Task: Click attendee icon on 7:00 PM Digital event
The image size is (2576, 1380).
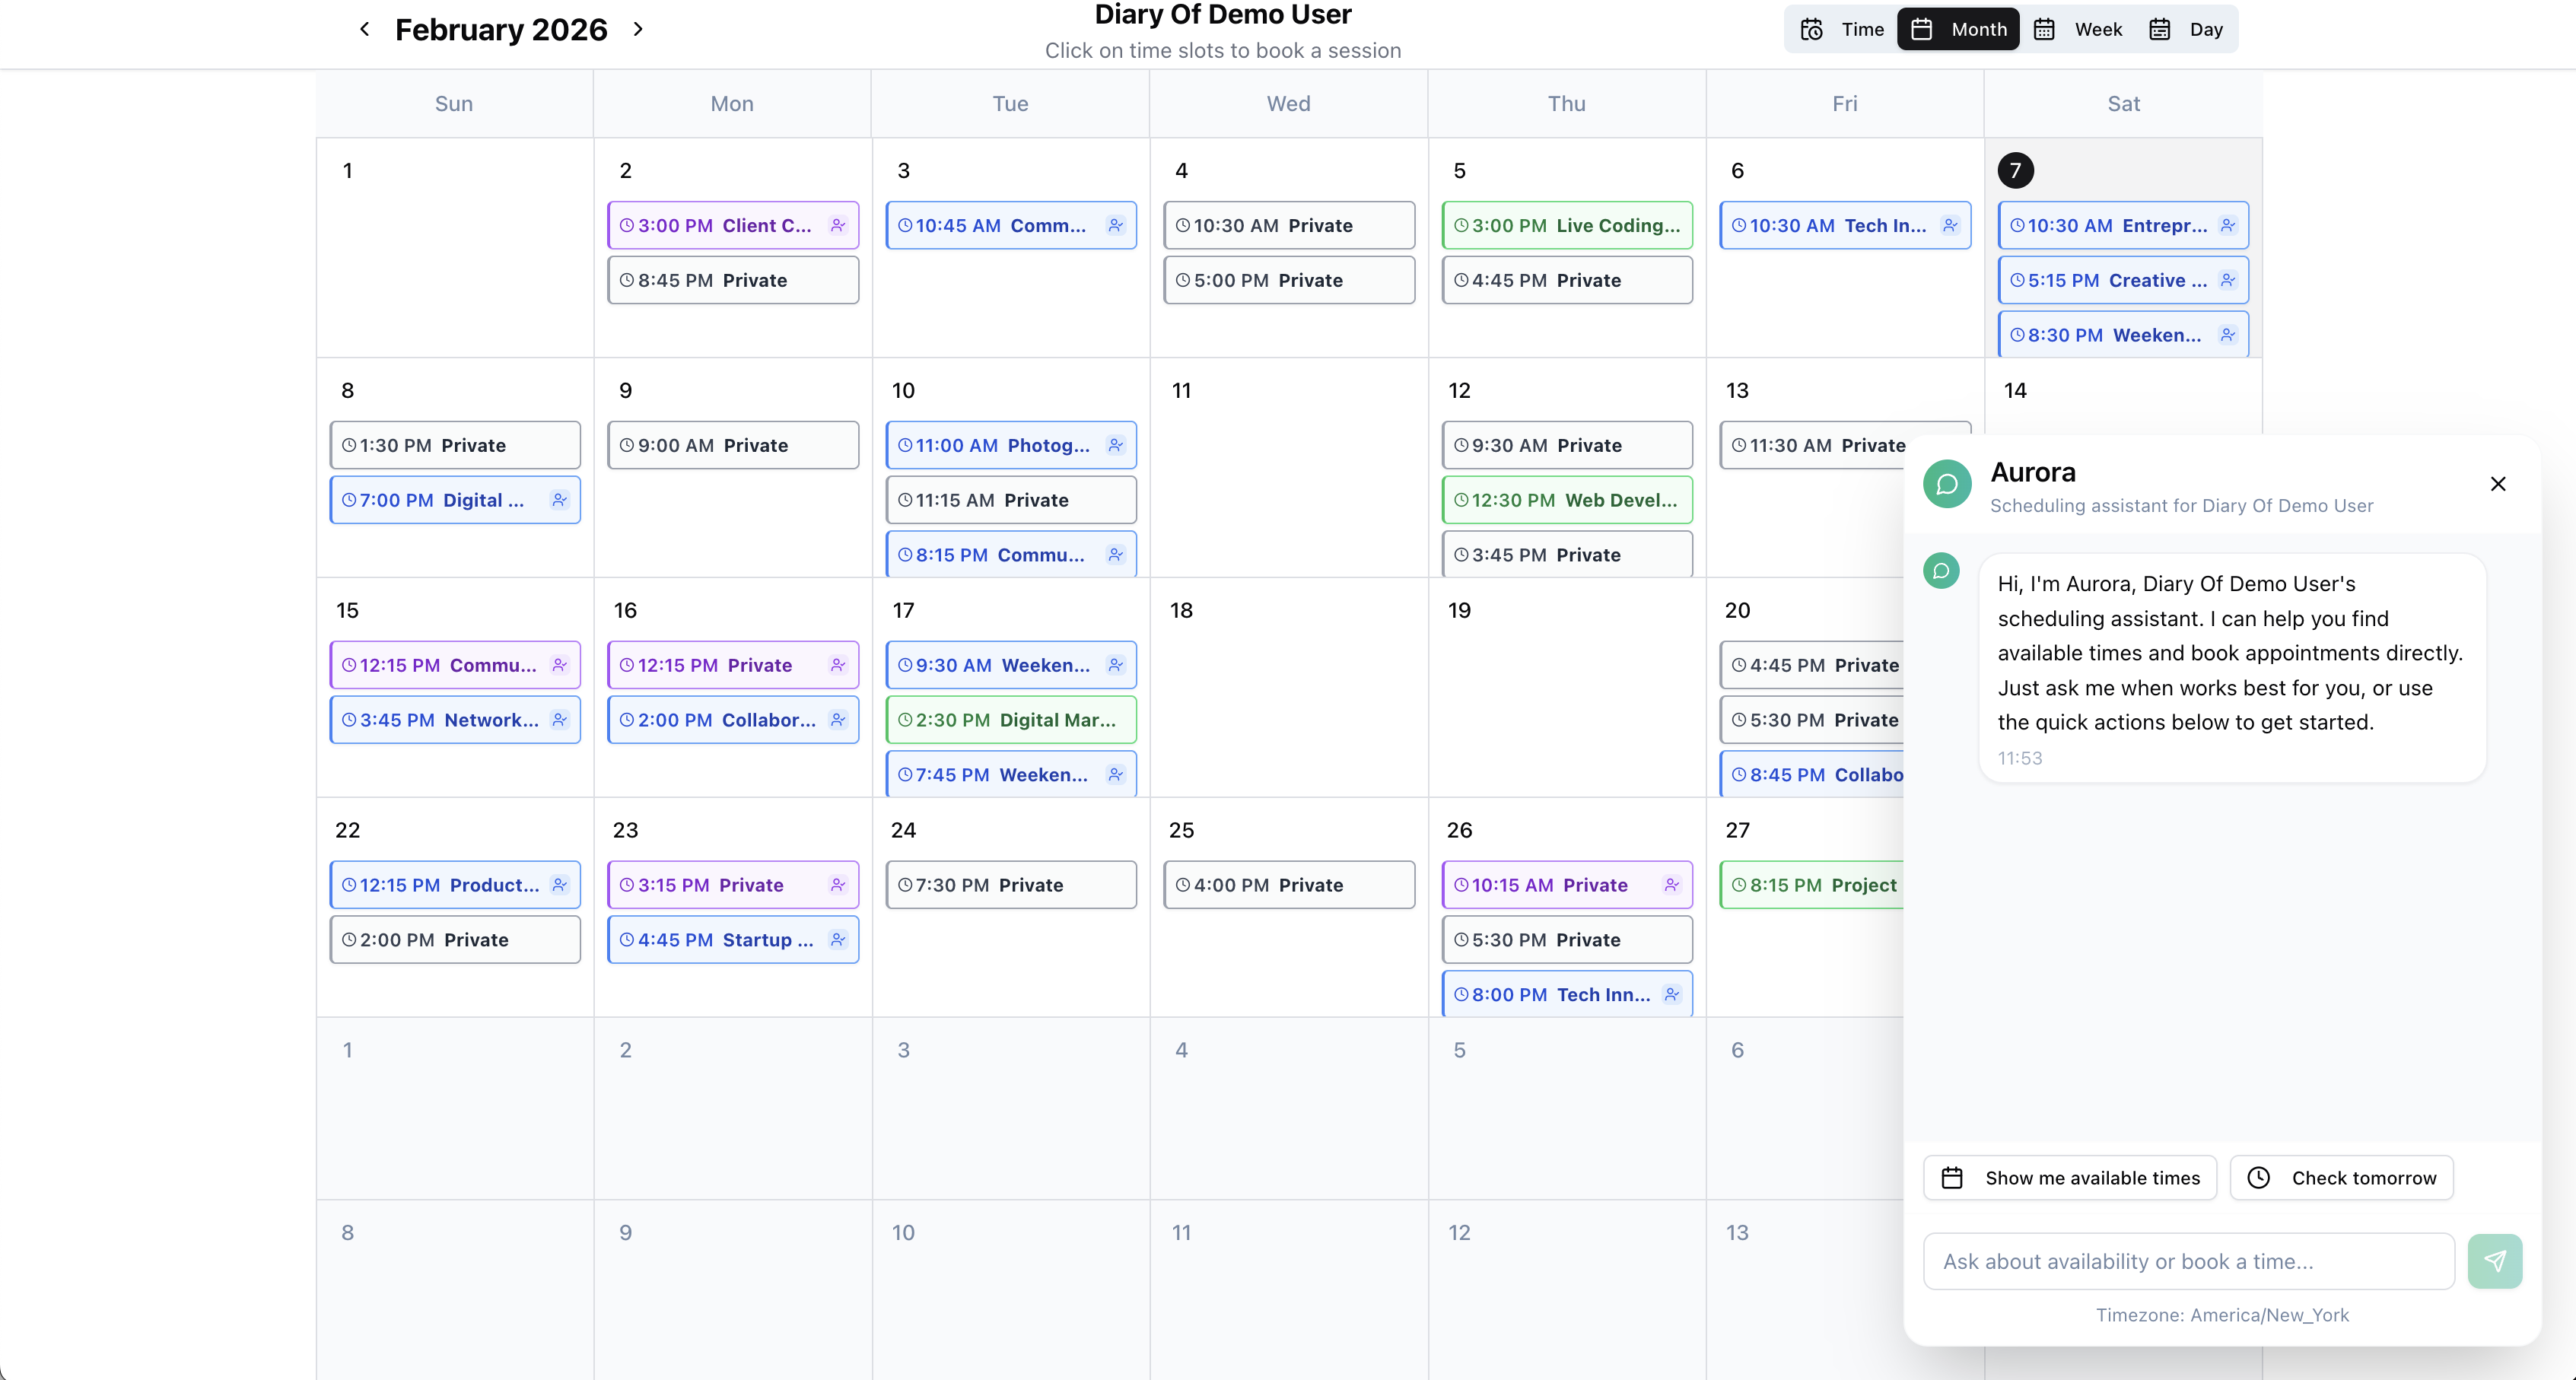Action: pos(560,500)
